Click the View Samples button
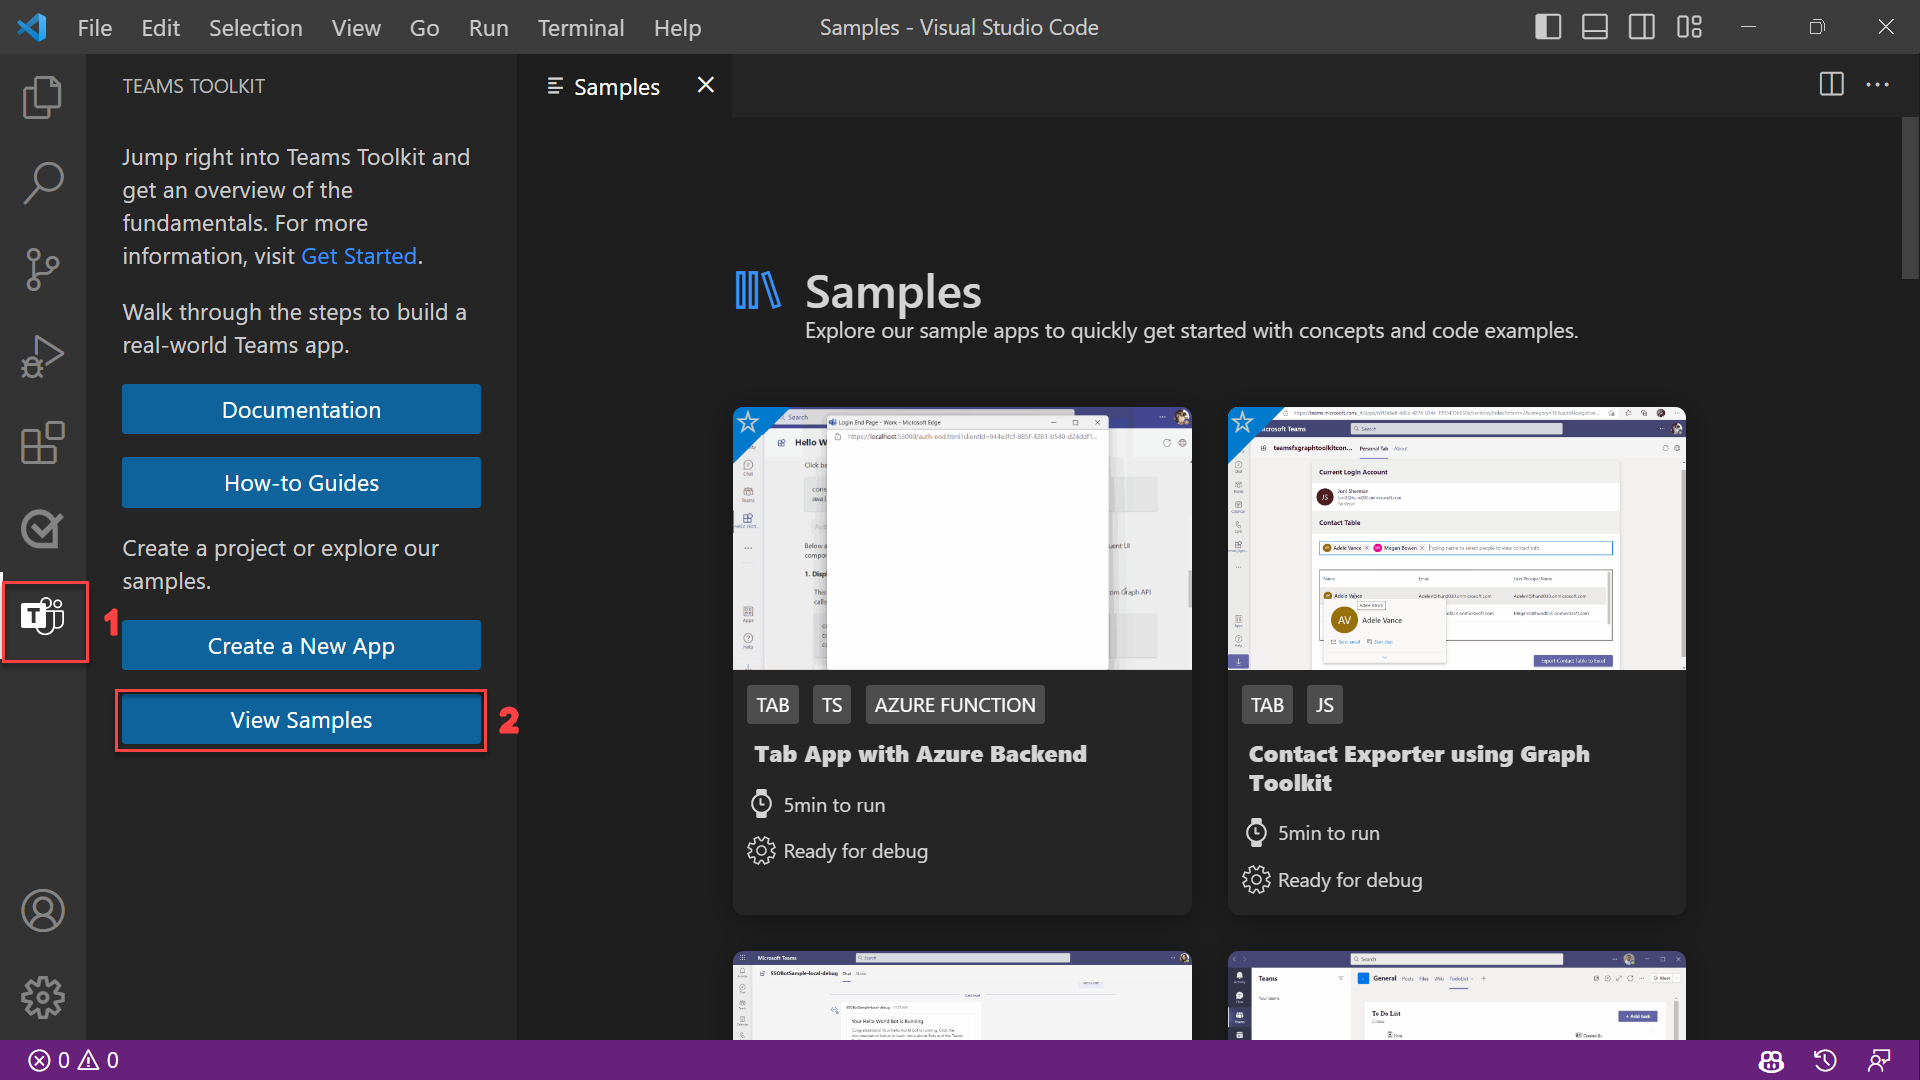This screenshot has width=1920, height=1080. [x=301, y=719]
